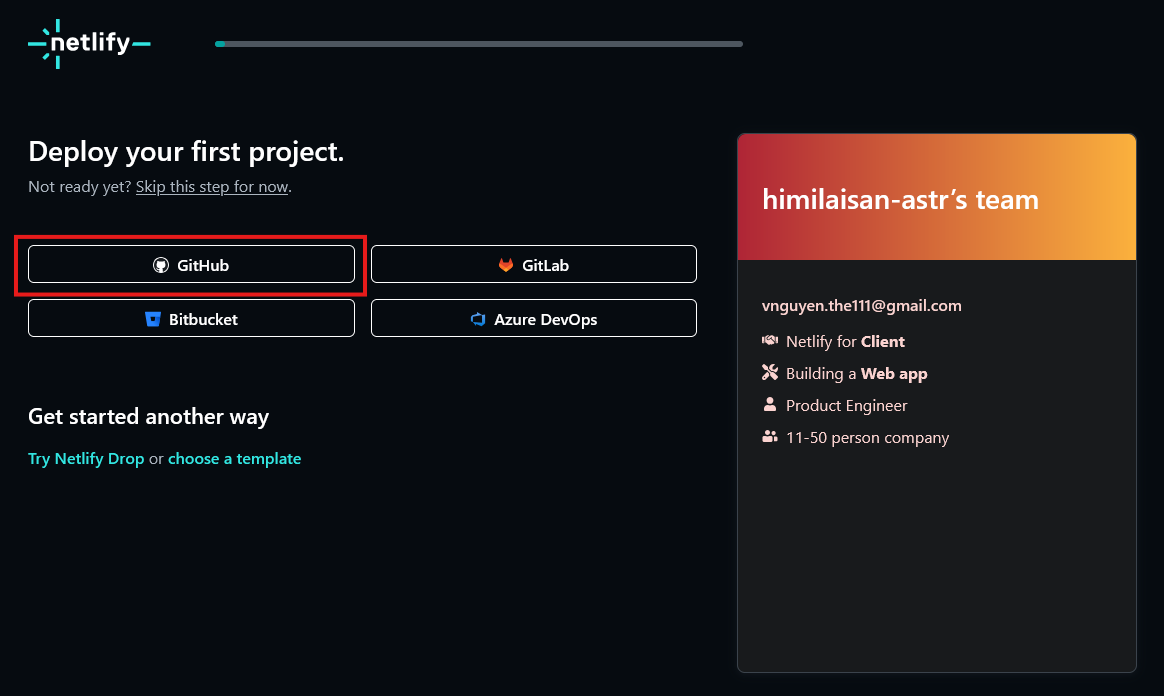This screenshot has width=1164, height=696.
Task: Click the himilaisan-astr's team heading
Action: [x=900, y=200]
